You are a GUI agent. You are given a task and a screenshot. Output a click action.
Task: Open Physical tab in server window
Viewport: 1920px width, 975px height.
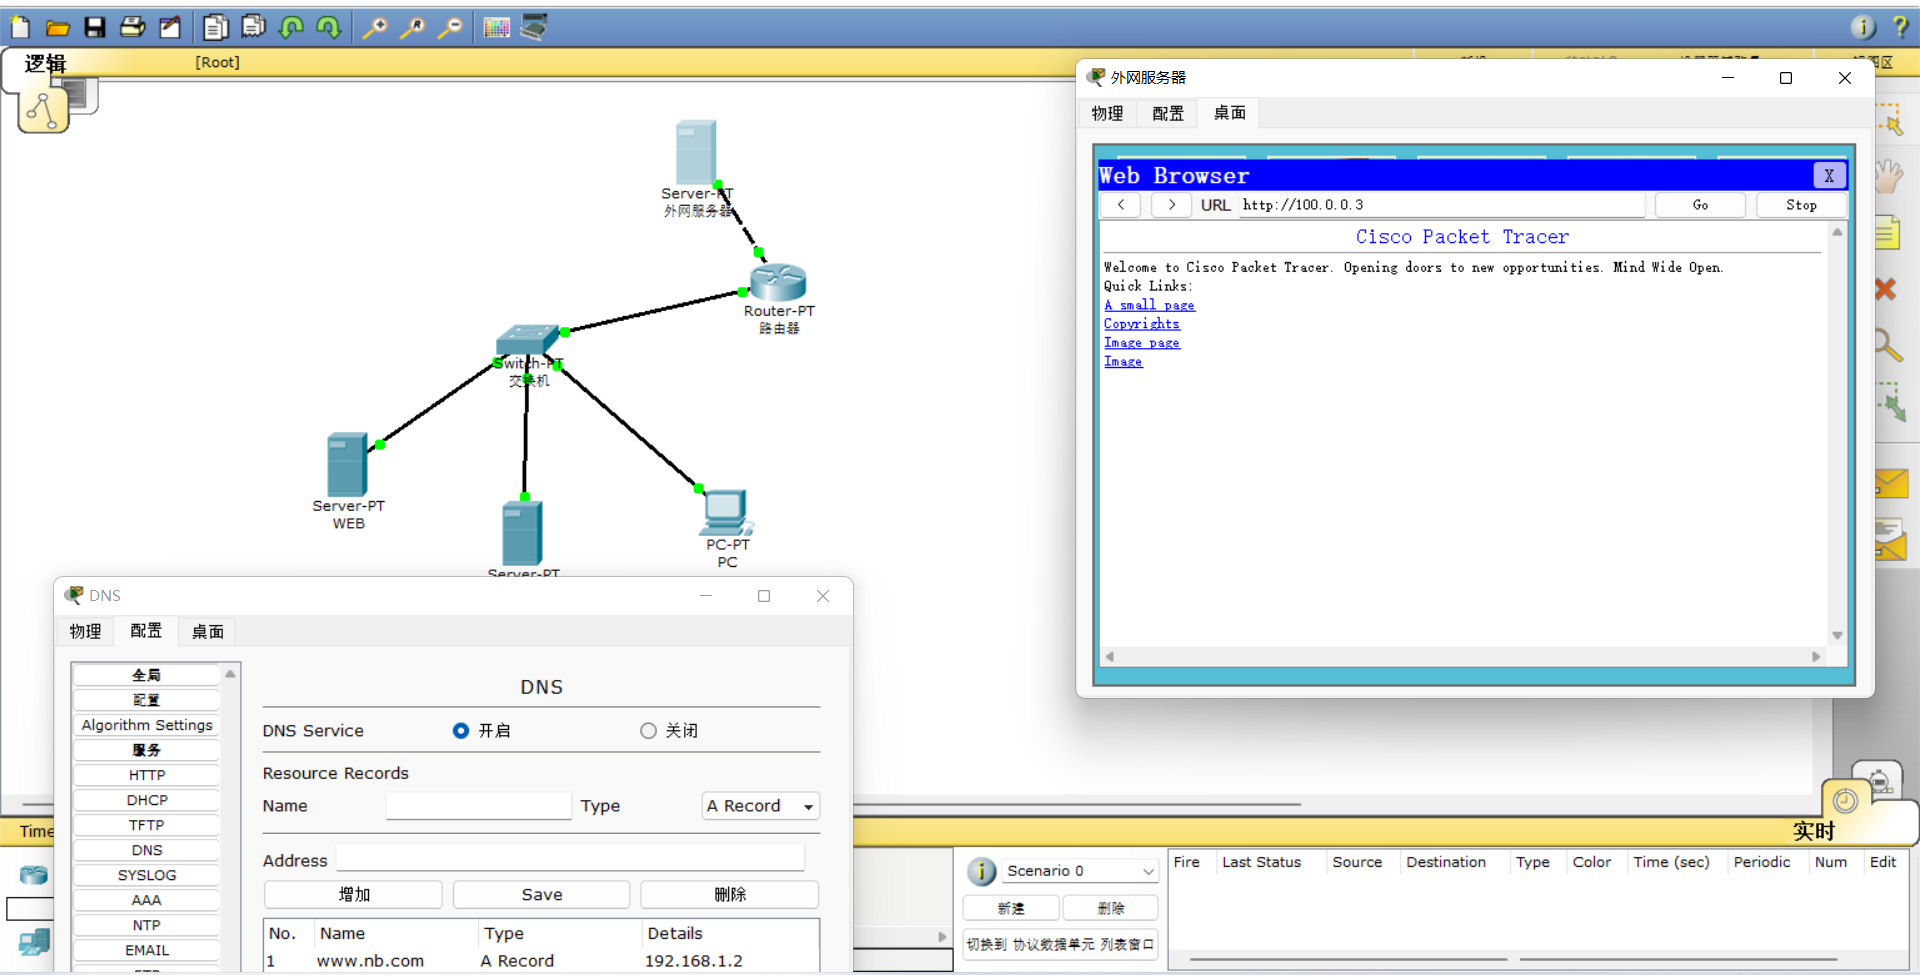[x=1107, y=113]
